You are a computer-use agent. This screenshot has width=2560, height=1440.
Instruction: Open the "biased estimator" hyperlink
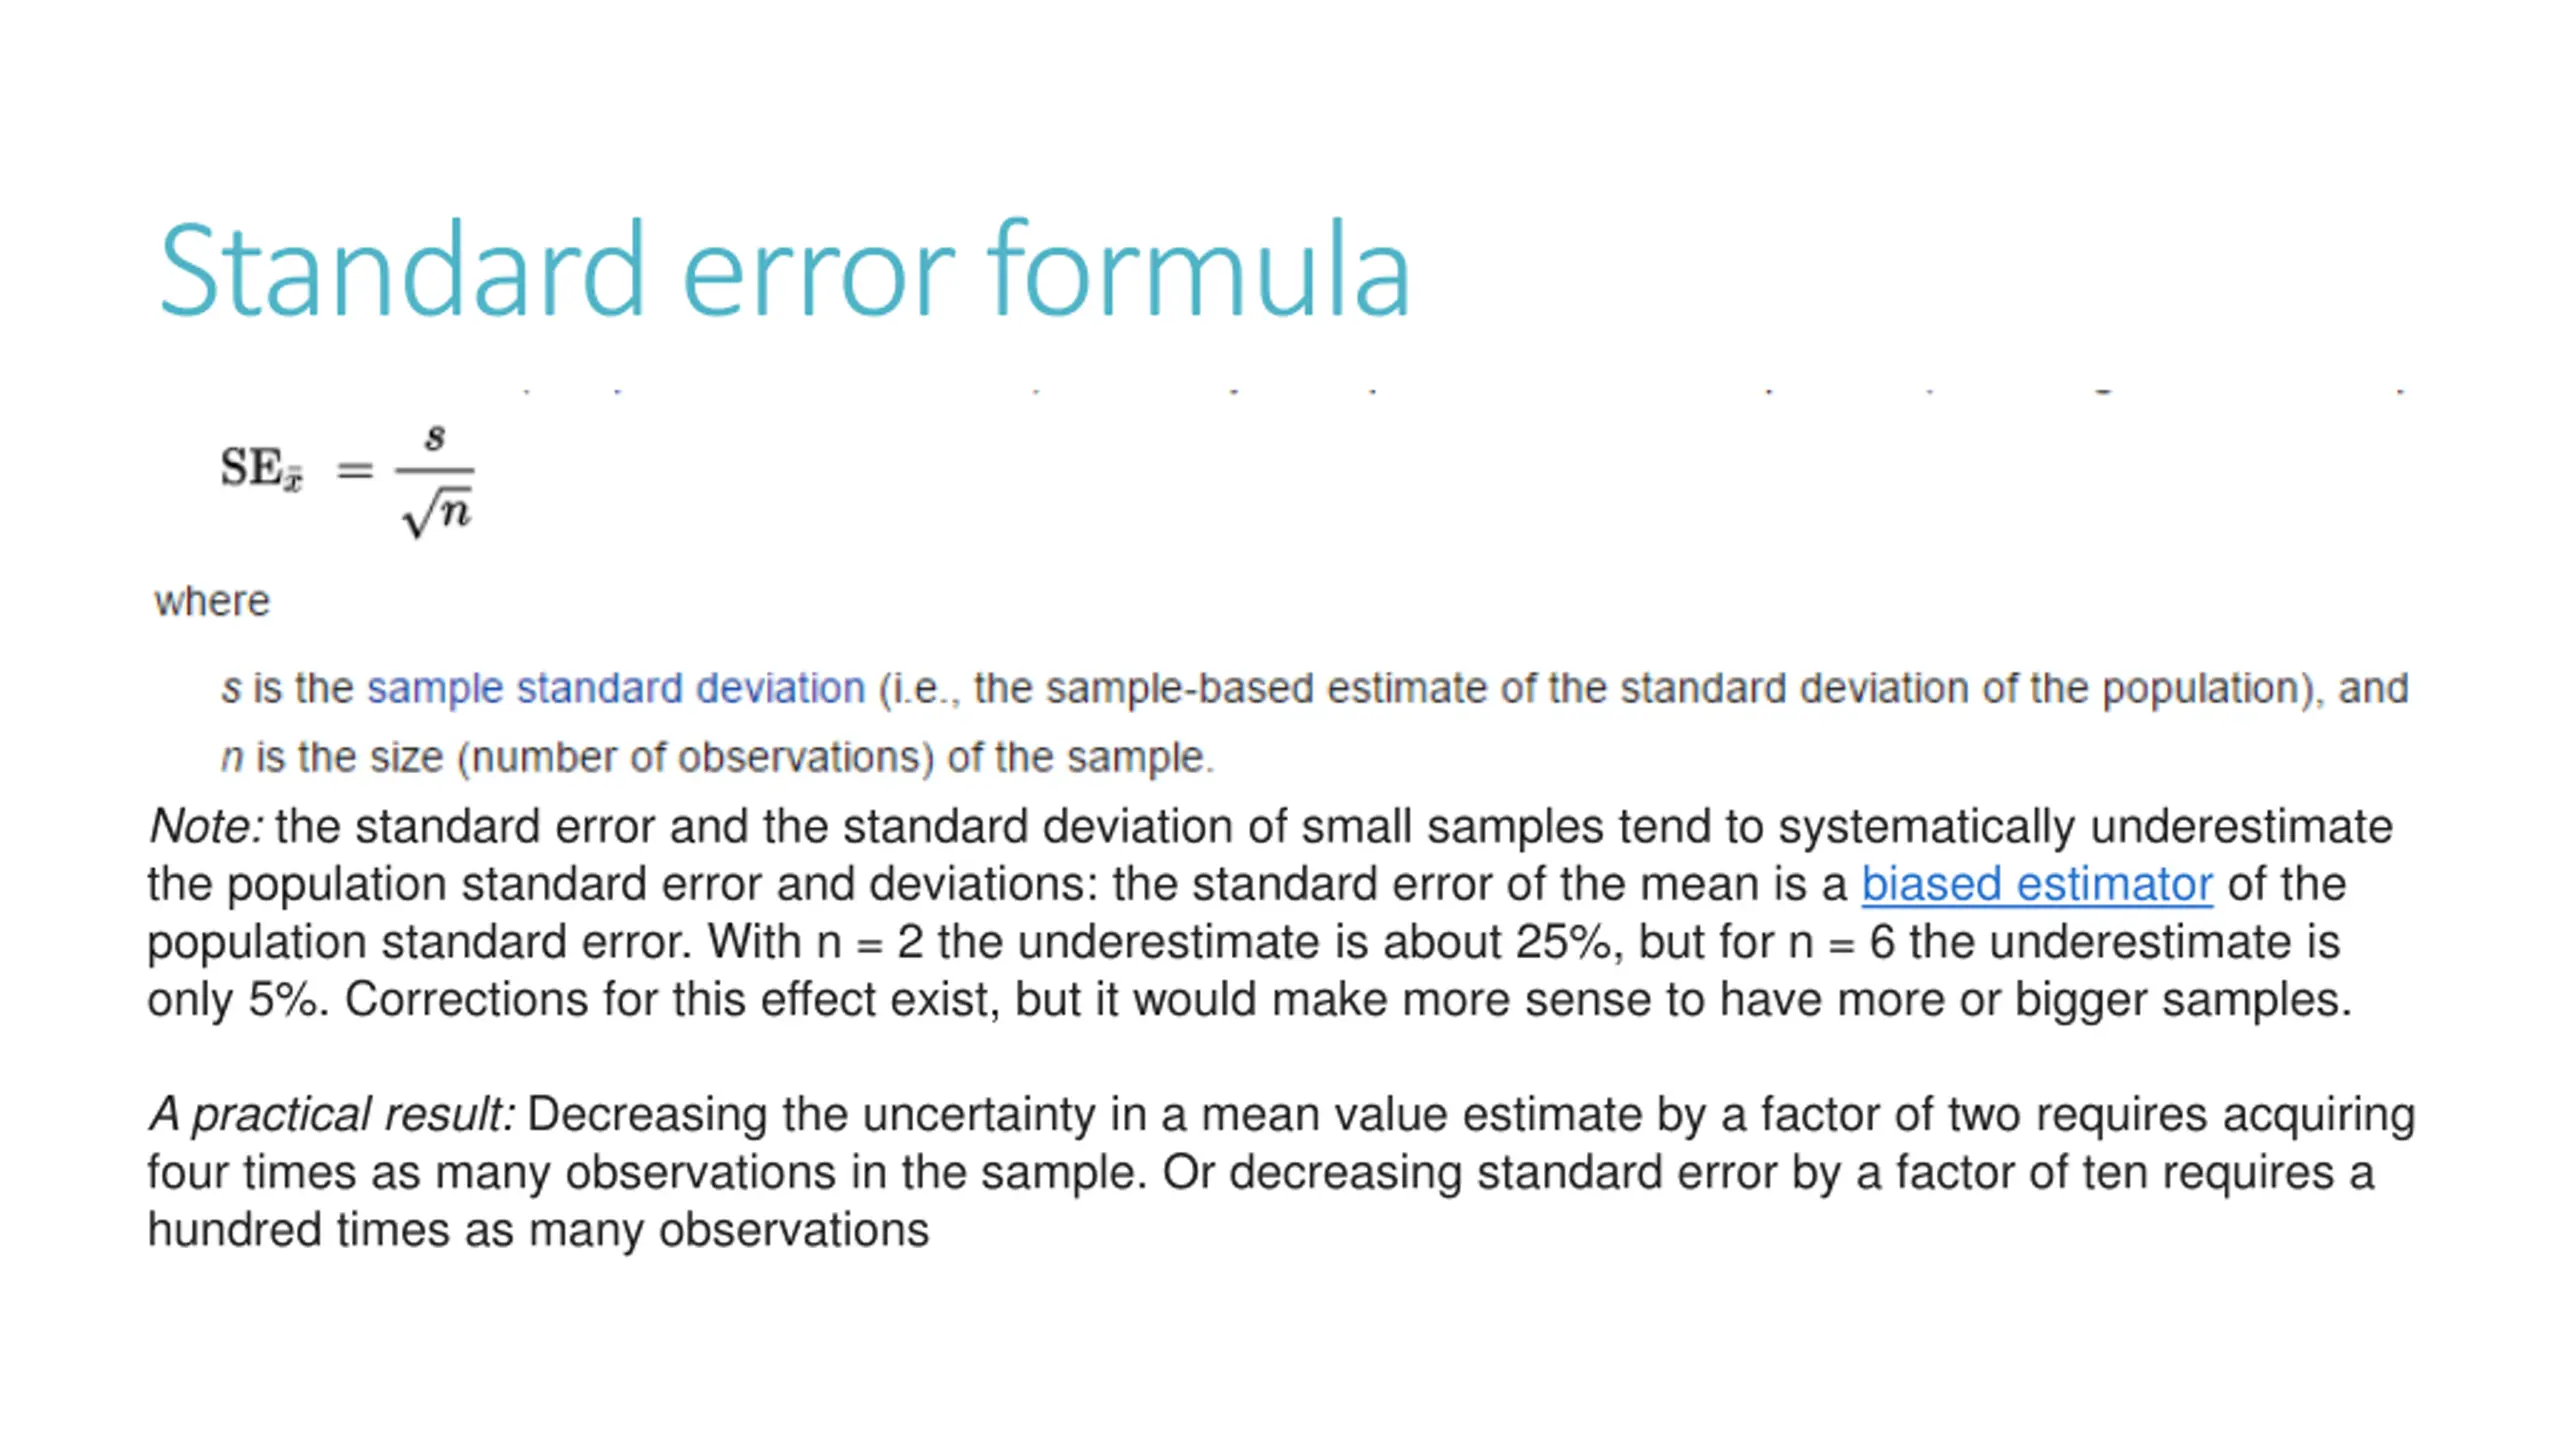(x=2036, y=884)
